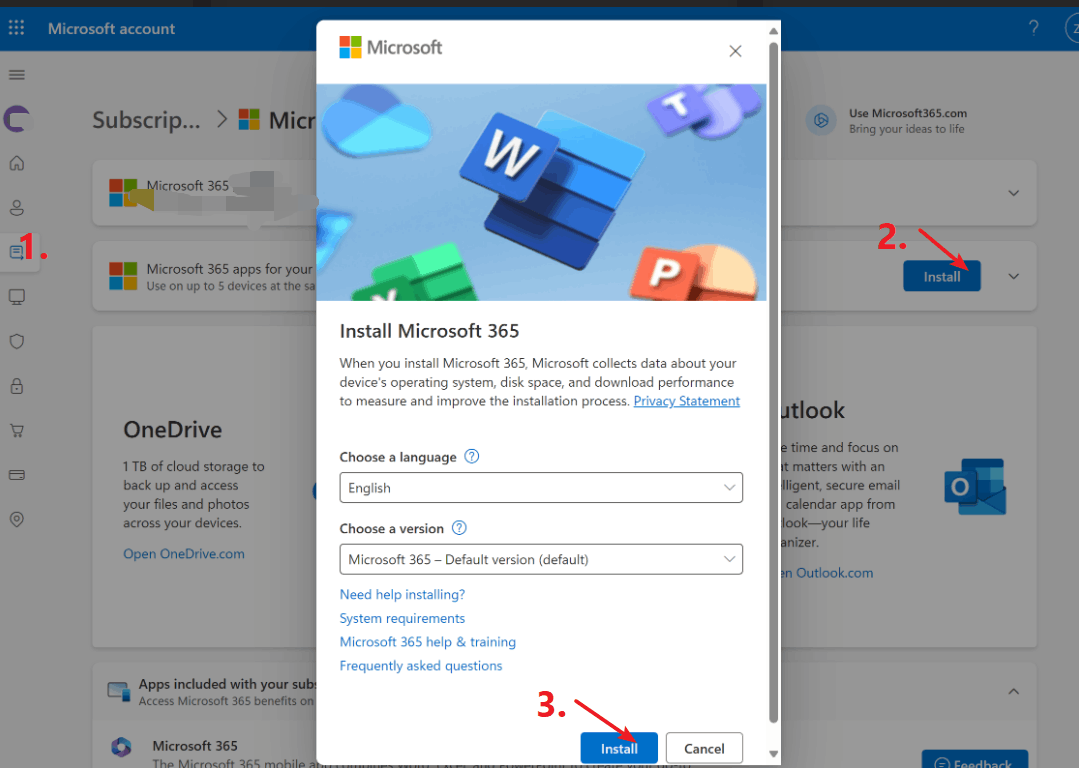The image size is (1079, 768).
Task: Click the Install button in the dialog
Action: [619, 748]
